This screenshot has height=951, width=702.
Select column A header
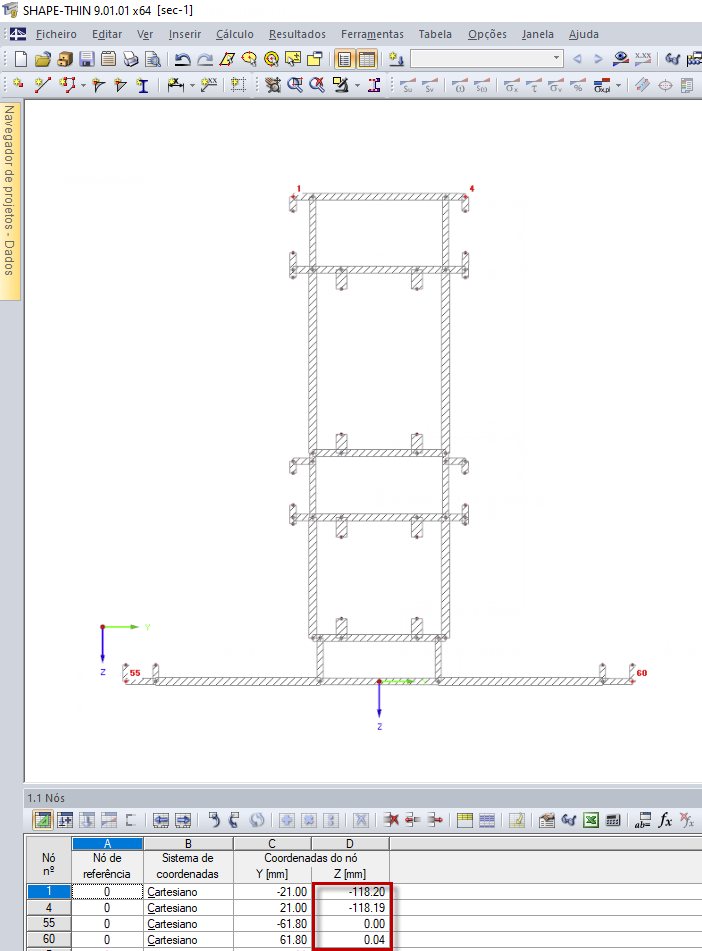tap(107, 844)
